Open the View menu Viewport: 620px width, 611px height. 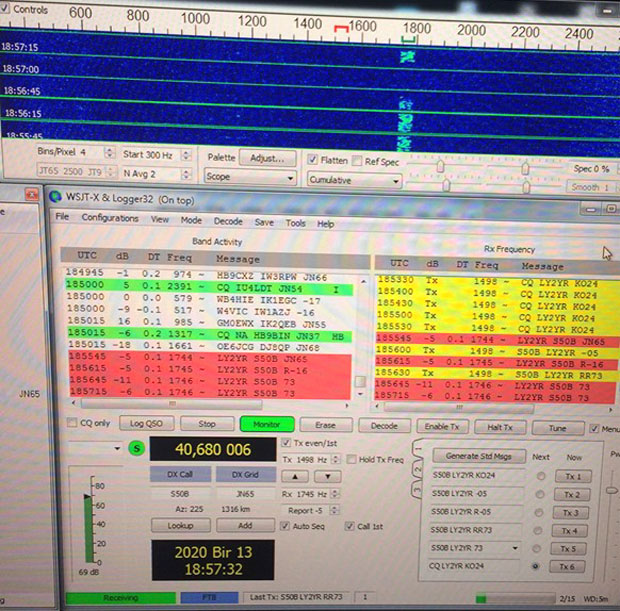click(x=159, y=219)
